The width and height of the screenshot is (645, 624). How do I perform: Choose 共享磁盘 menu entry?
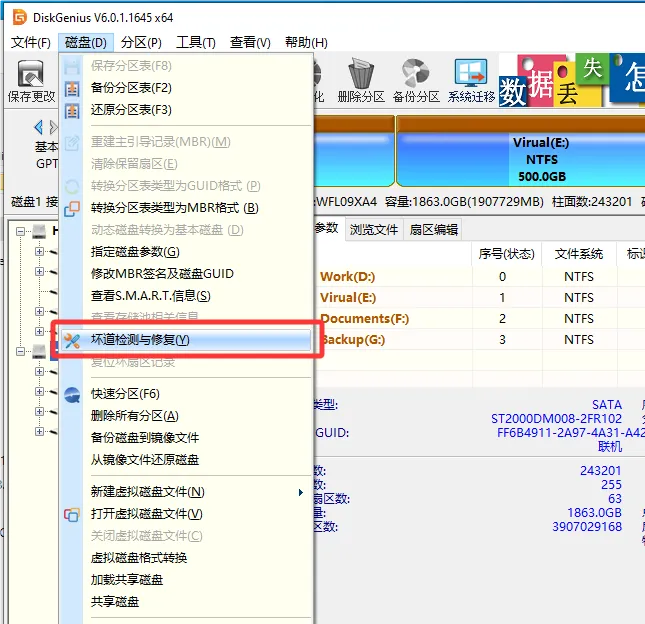tap(186, 602)
